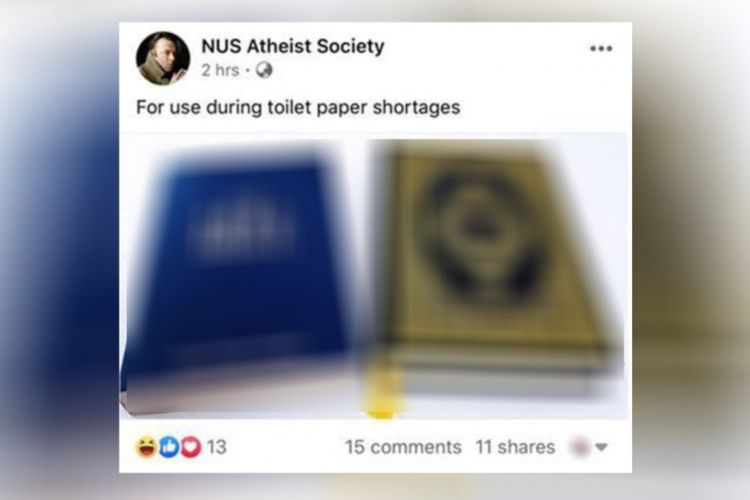This screenshot has height=500, width=750.
Task: Click the small blurred avatar beside dropdown arrow
Action: (x=579, y=447)
